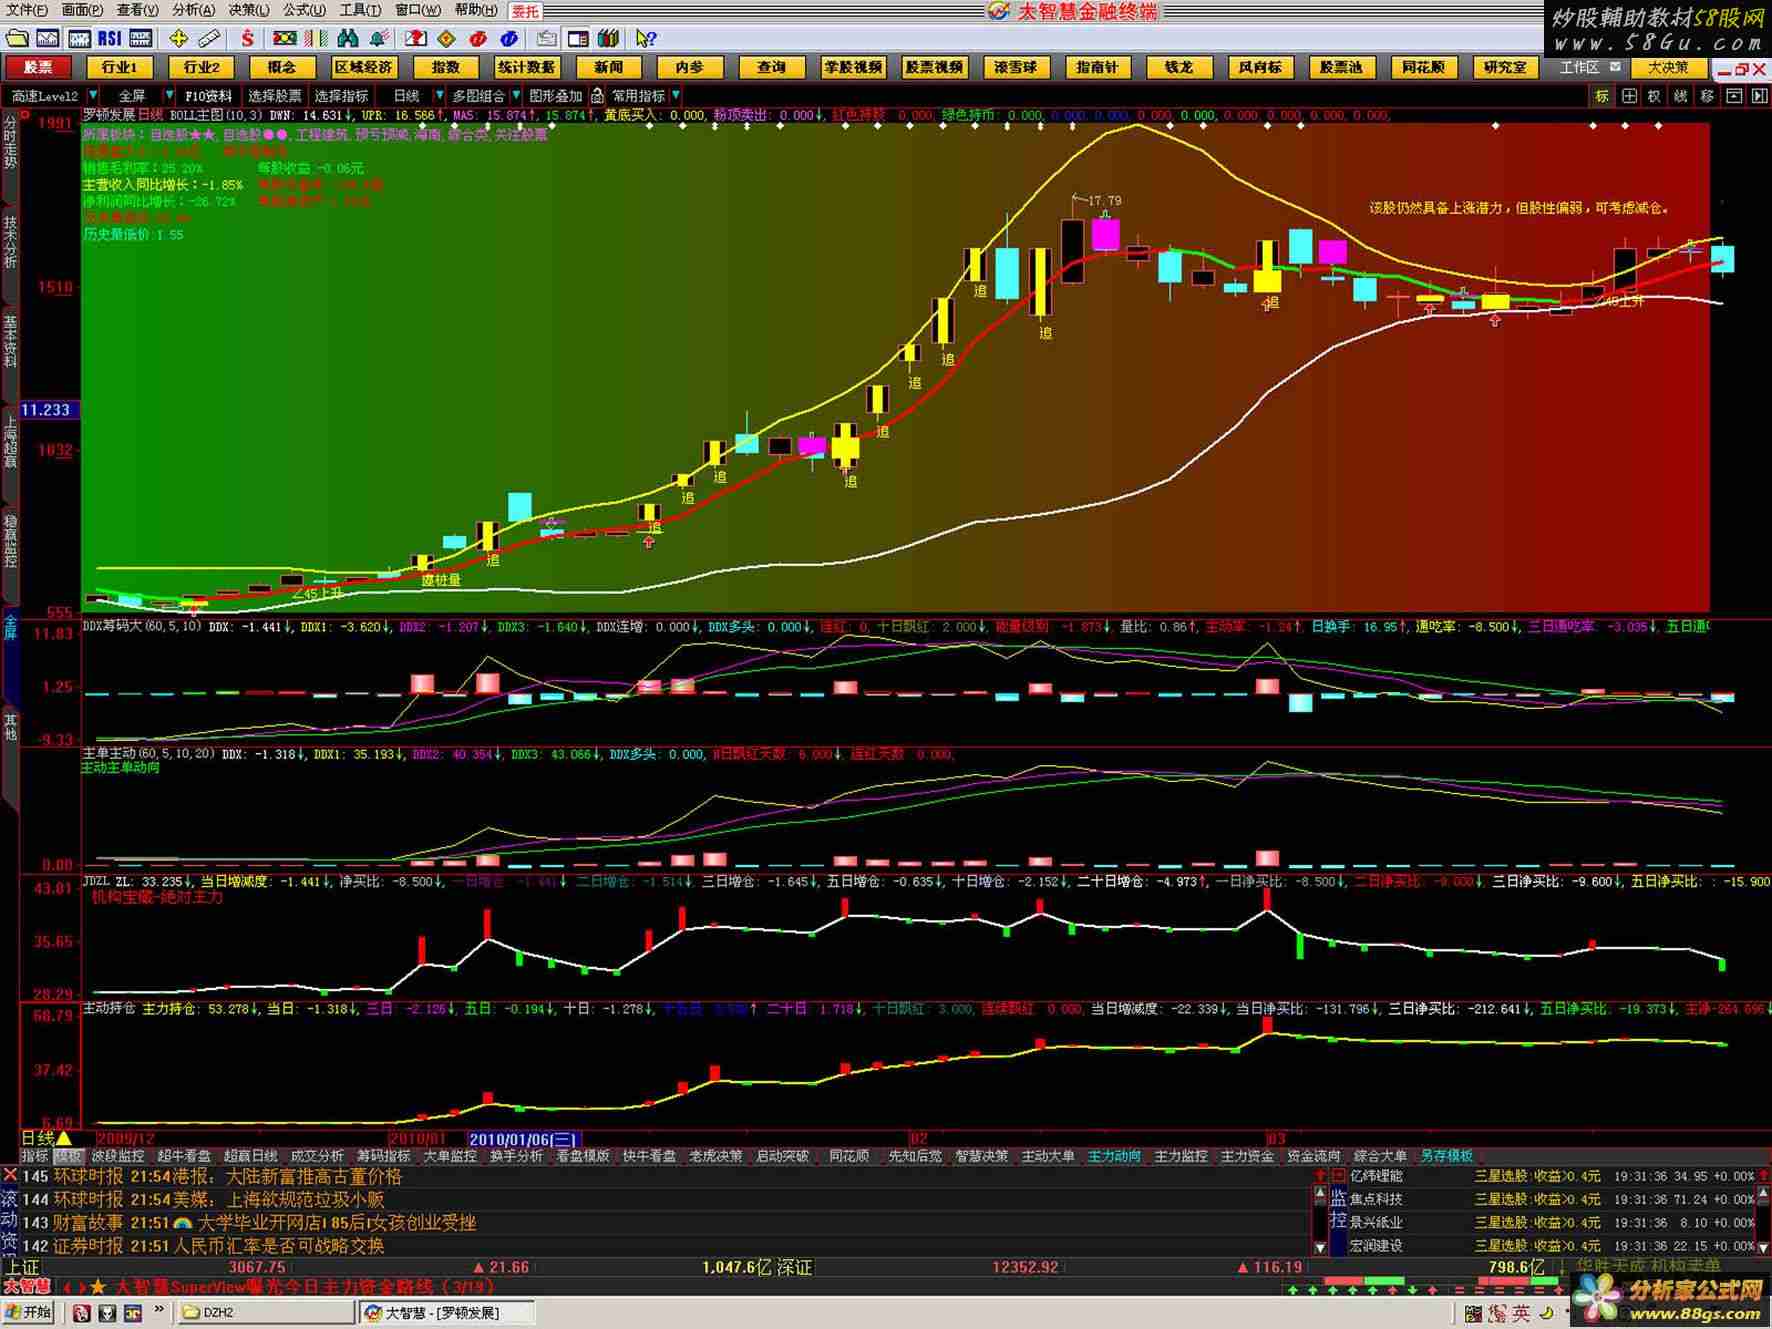Click the 线 line drawing icon
The image size is (1772, 1329).
[1680, 96]
